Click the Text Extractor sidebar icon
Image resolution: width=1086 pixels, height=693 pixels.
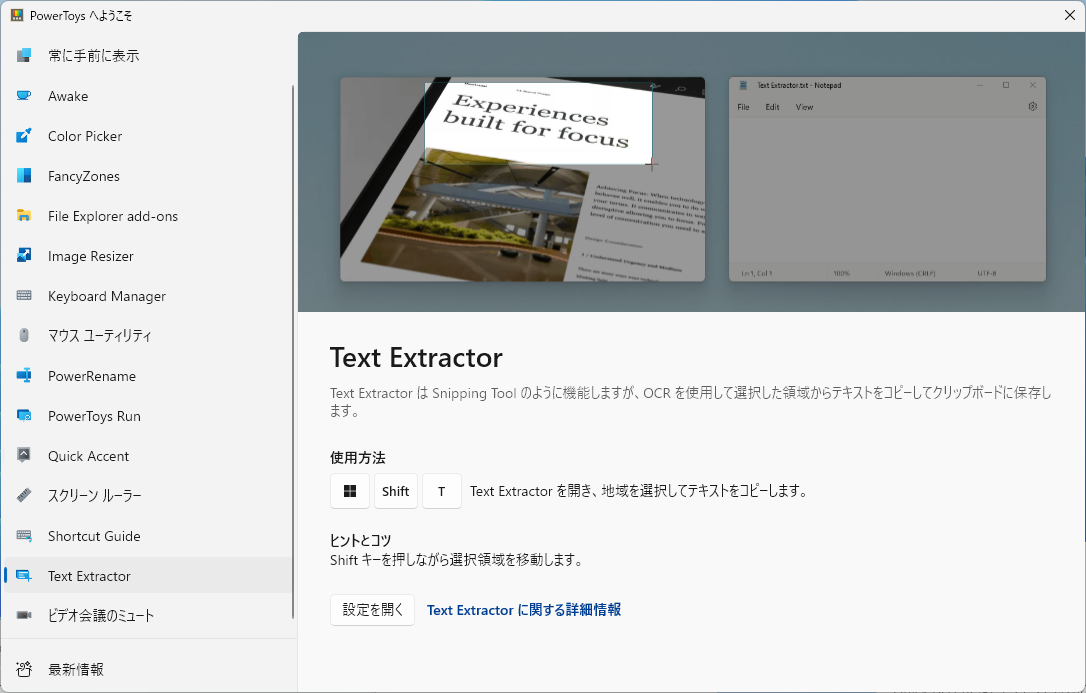tap(24, 575)
